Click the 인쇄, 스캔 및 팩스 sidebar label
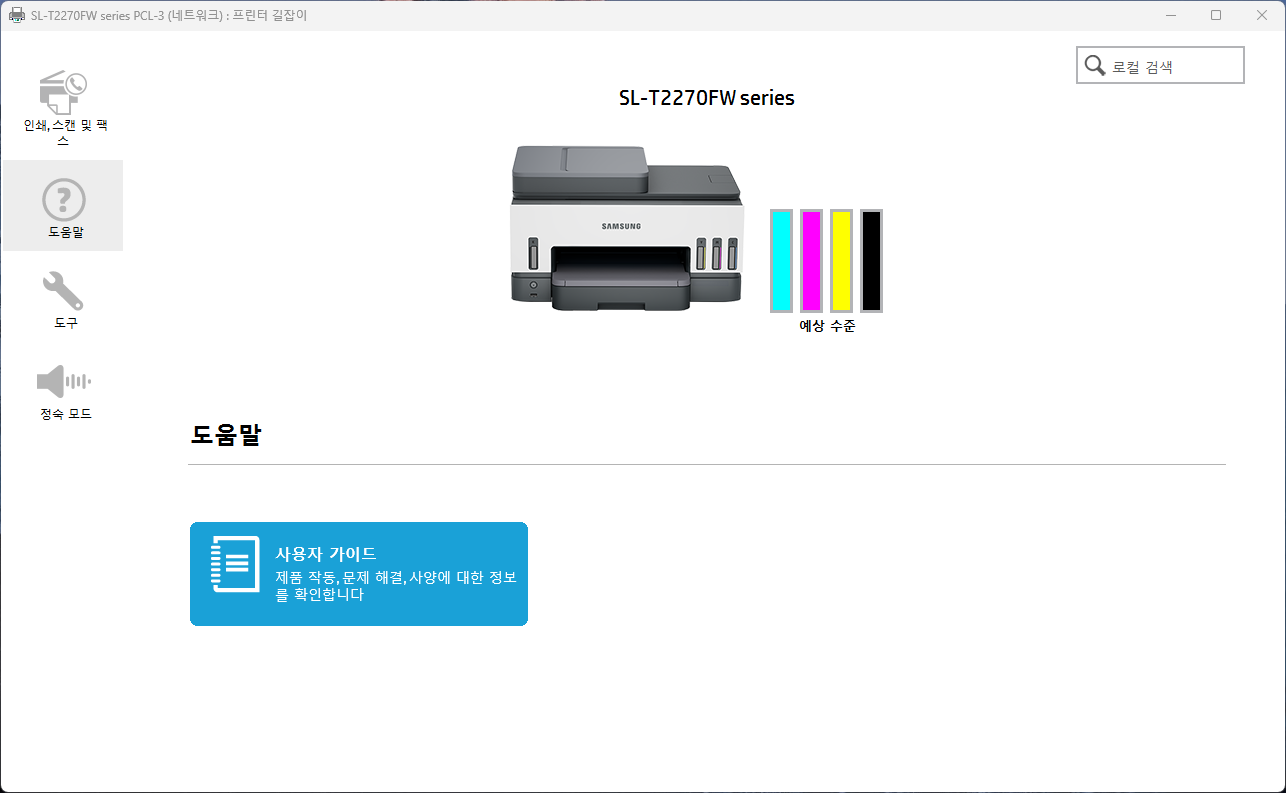This screenshot has height=793, width=1286. (65, 133)
